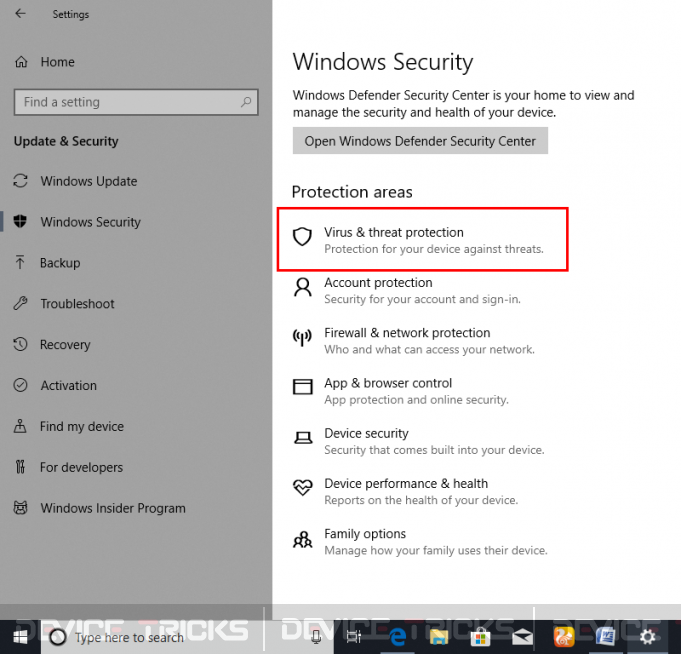Open the Mail app in taskbar
This screenshot has height=654, width=681.
click(522, 637)
